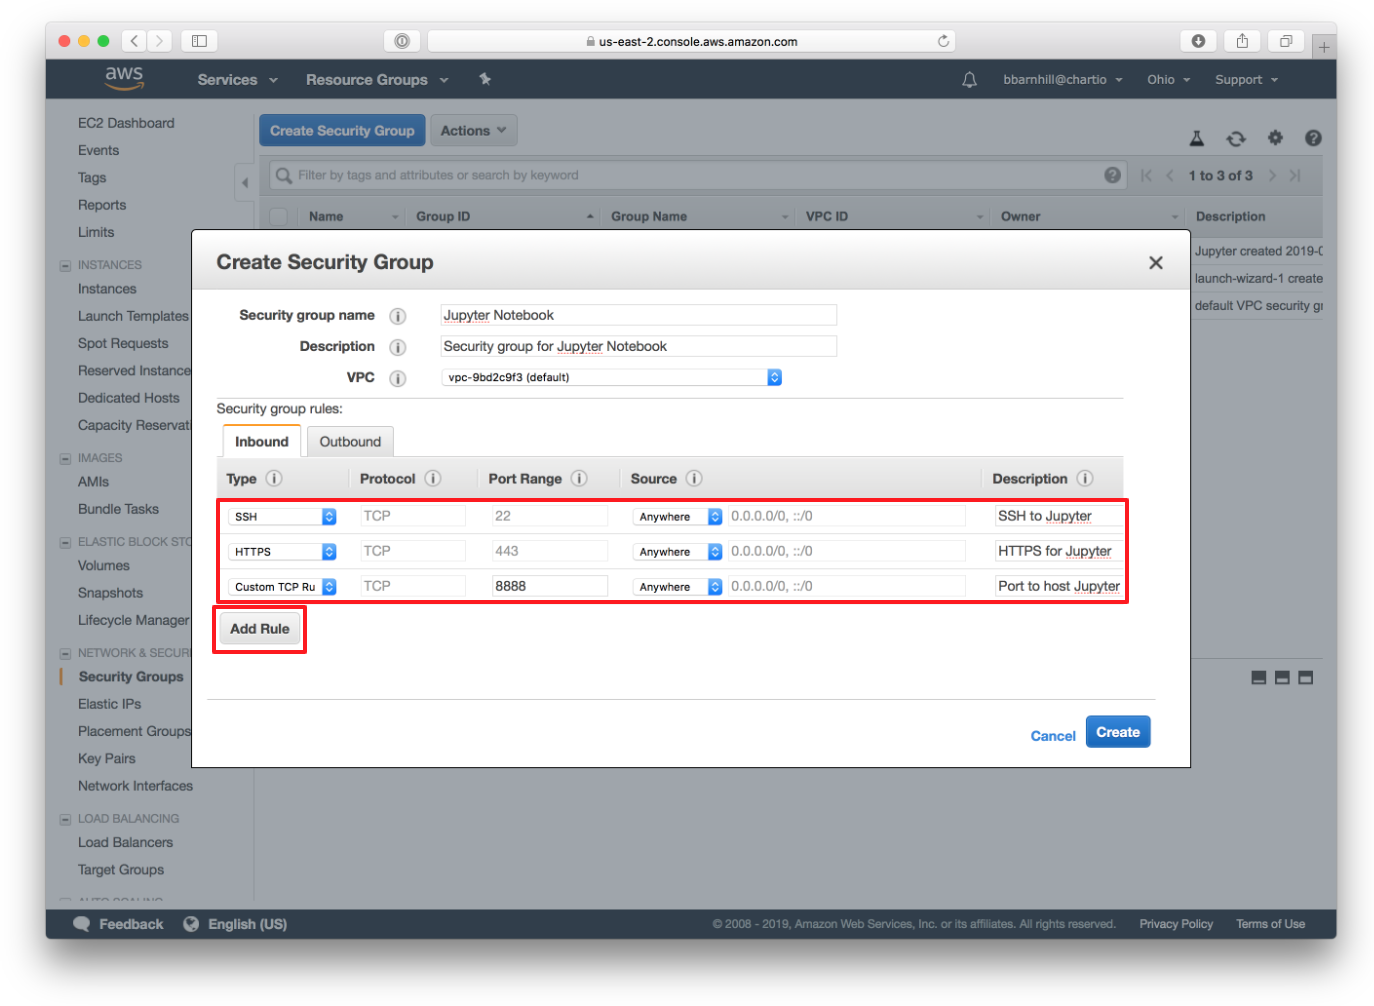Open Type dropdown for HTTPS rule
The image size is (1374, 1006).
tap(282, 552)
